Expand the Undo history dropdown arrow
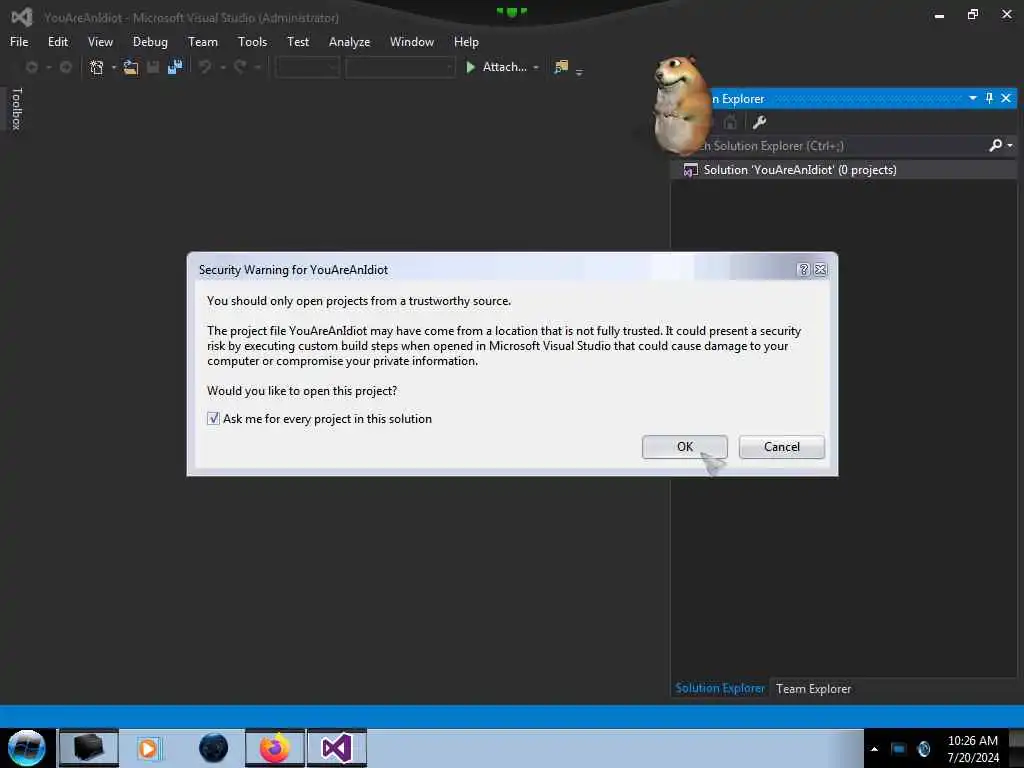This screenshot has height=768, width=1024. click(x=223, y=67)
